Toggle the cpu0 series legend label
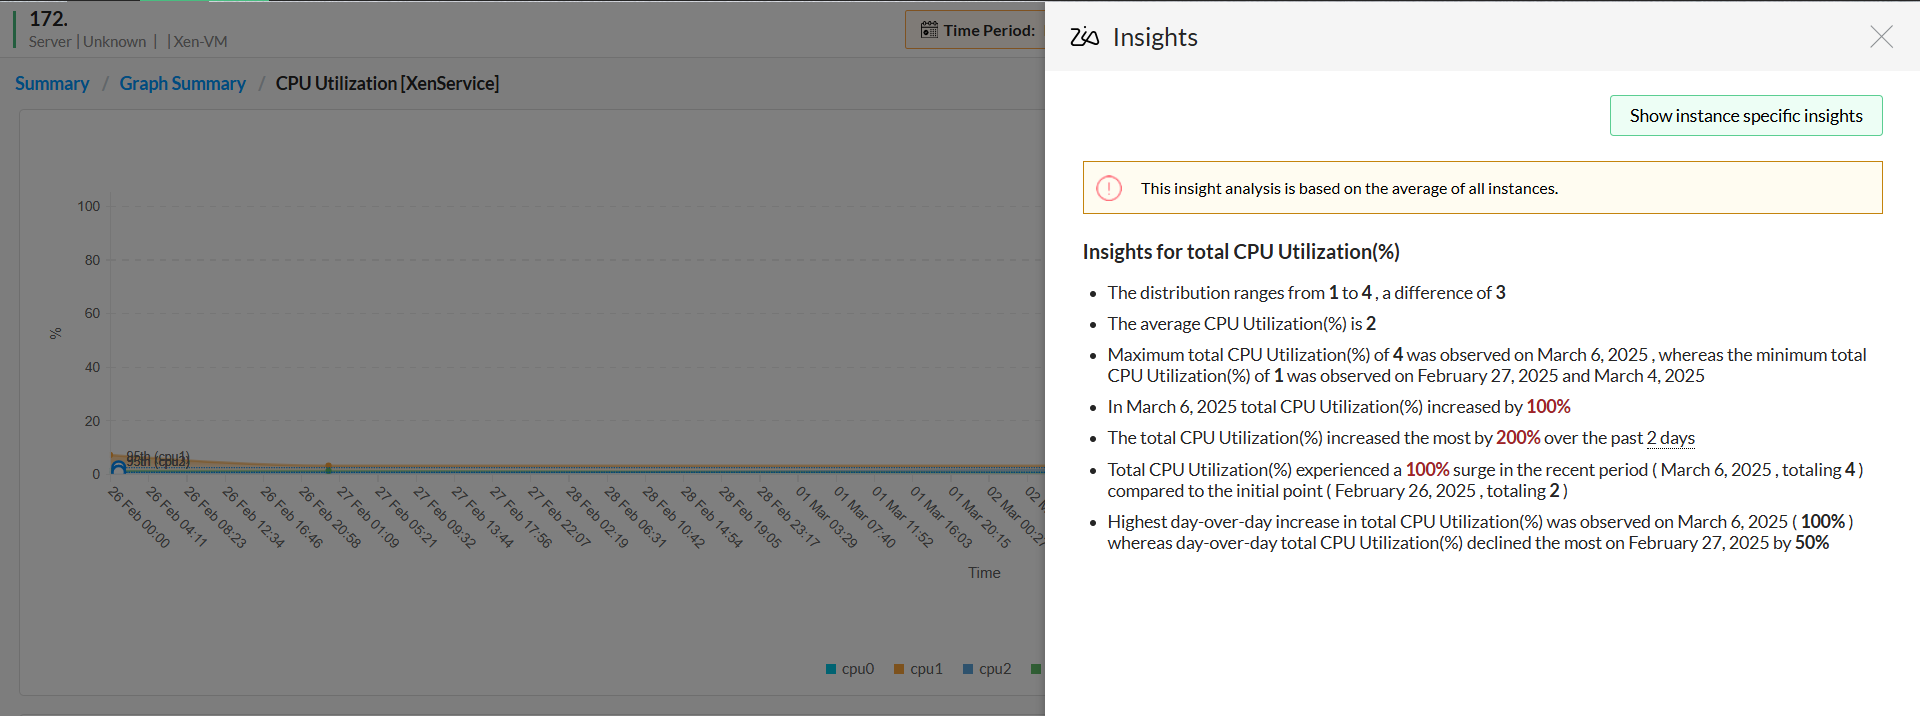 point(858,669)
